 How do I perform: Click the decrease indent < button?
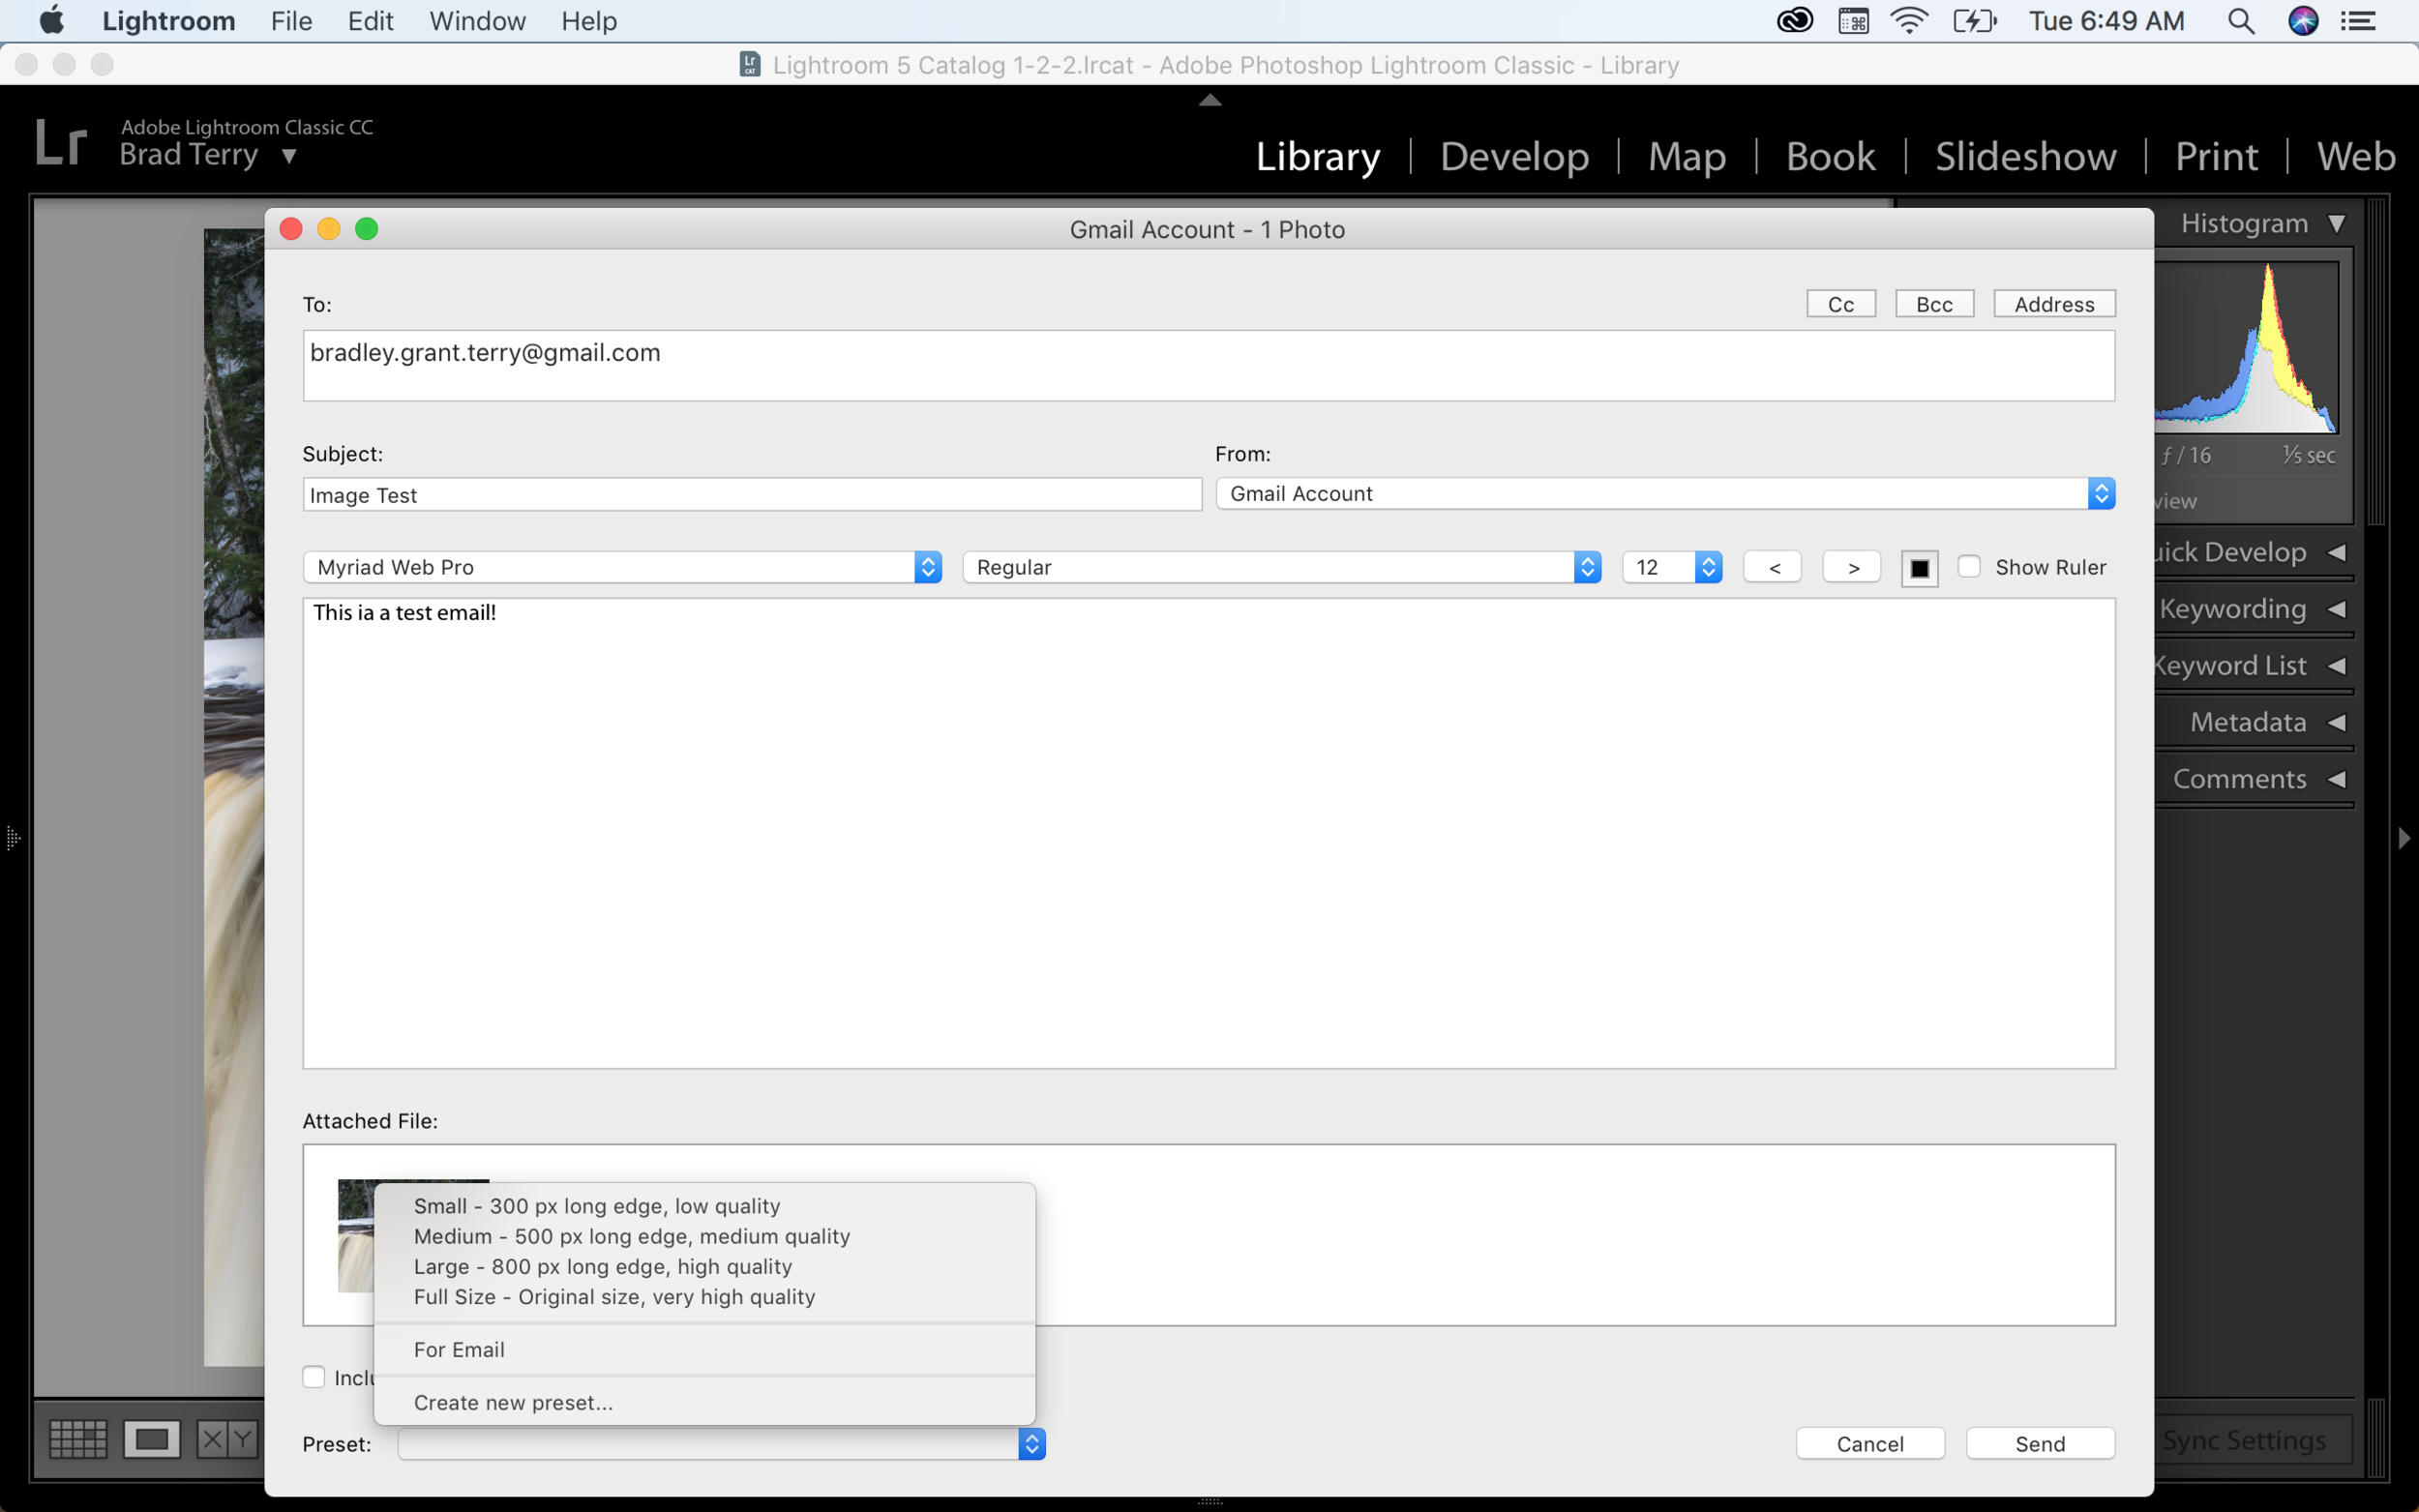1773,567
